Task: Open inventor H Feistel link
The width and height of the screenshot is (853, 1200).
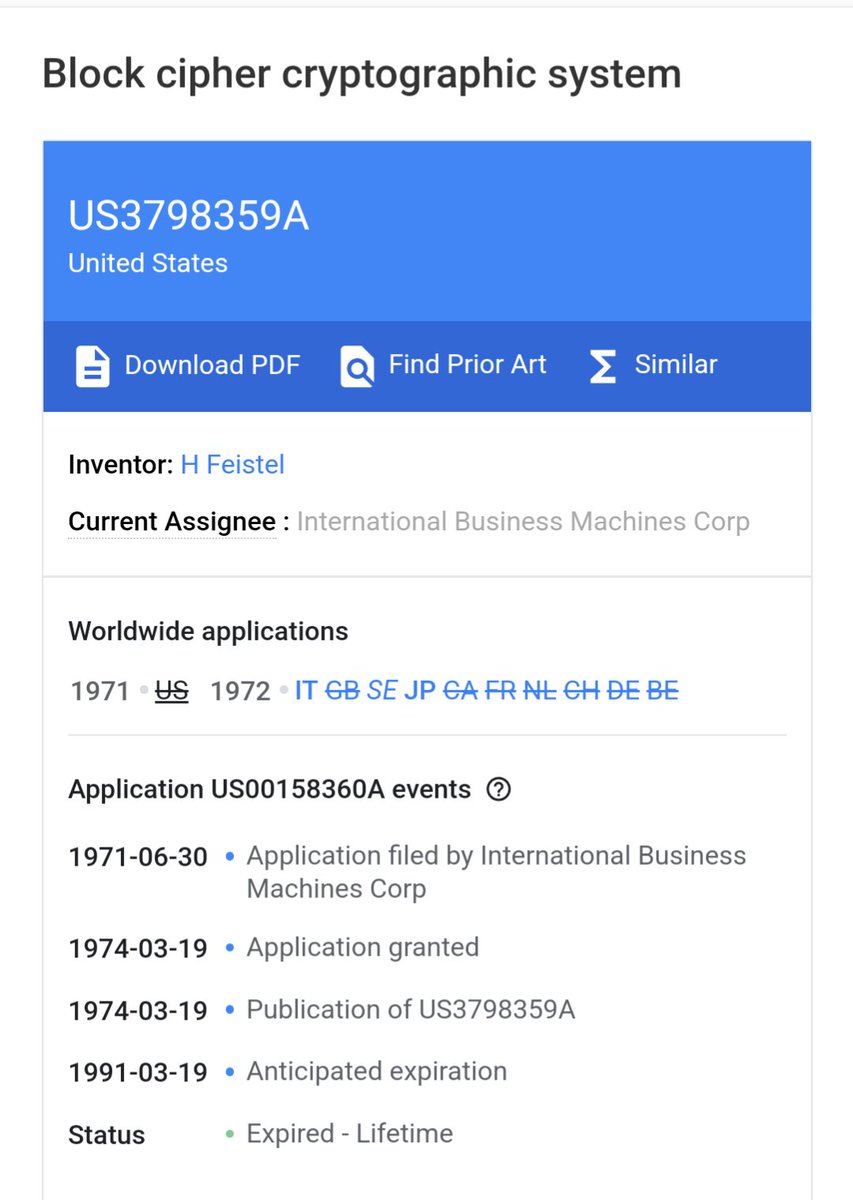Action: pos(232,464)
